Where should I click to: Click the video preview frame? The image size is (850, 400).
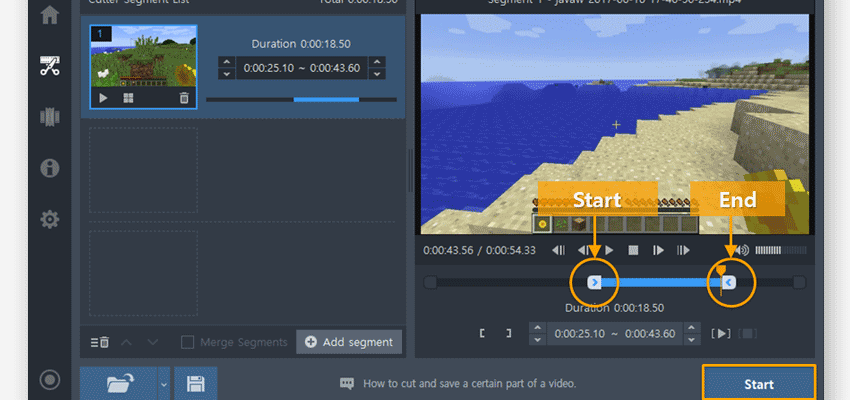tap(615, 124)
